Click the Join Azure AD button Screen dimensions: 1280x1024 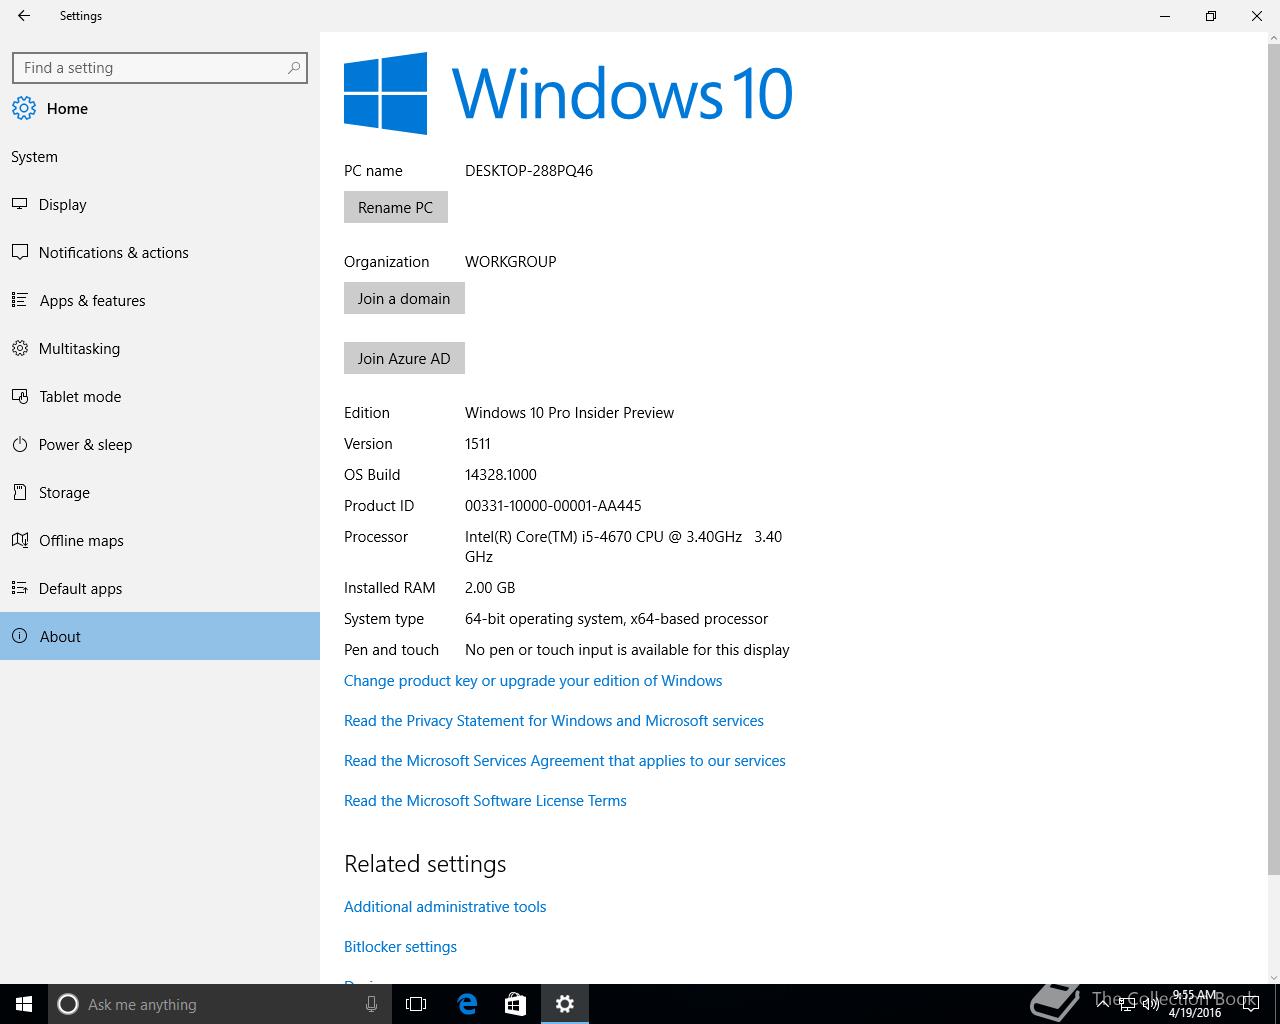pos(404,358)
